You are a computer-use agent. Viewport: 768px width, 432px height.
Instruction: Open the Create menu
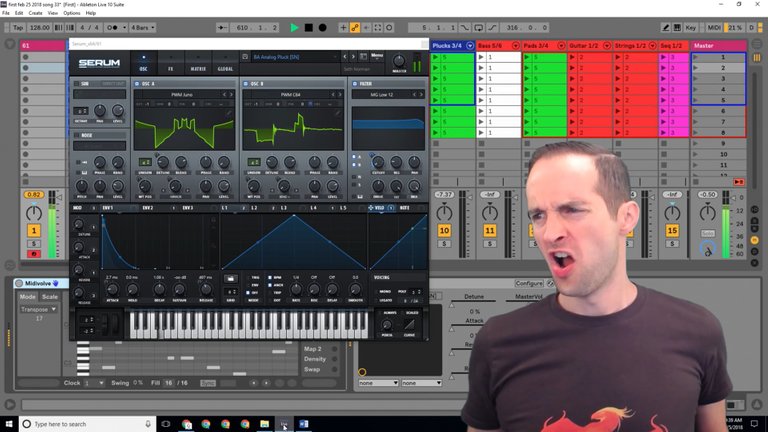tap(35, 13)
